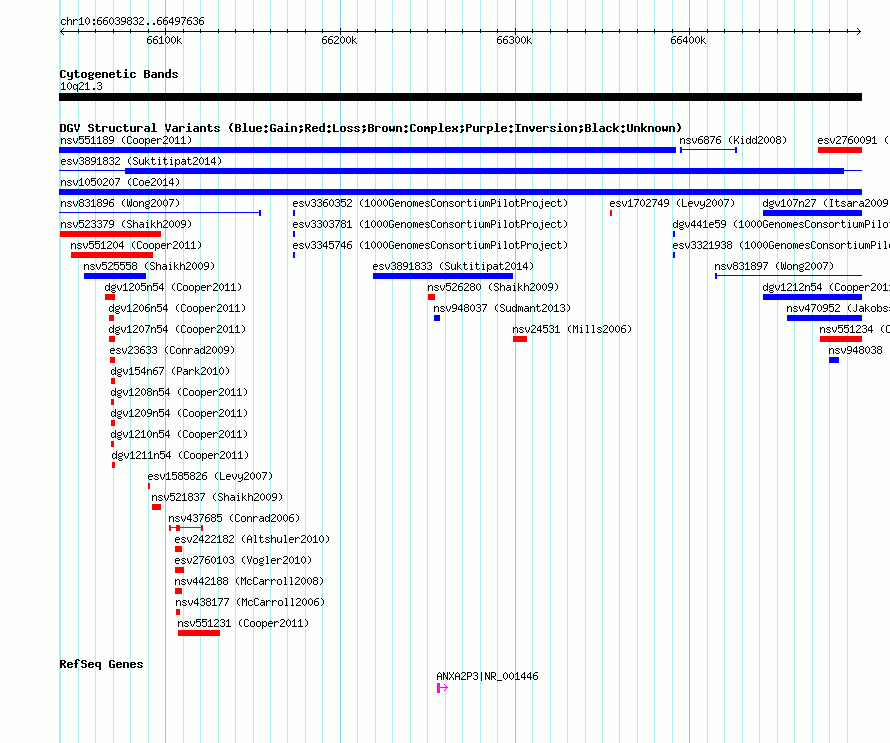
Task: Click the esv3321938 variant label
Action: pyautogui.click(x=781, y=245)
